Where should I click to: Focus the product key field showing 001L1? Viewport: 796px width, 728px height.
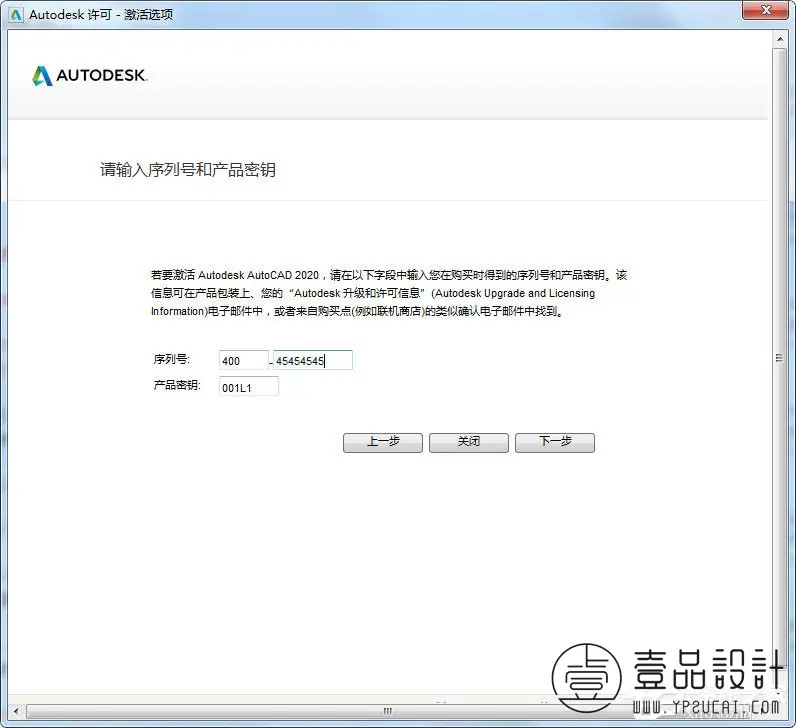[249, 387]
